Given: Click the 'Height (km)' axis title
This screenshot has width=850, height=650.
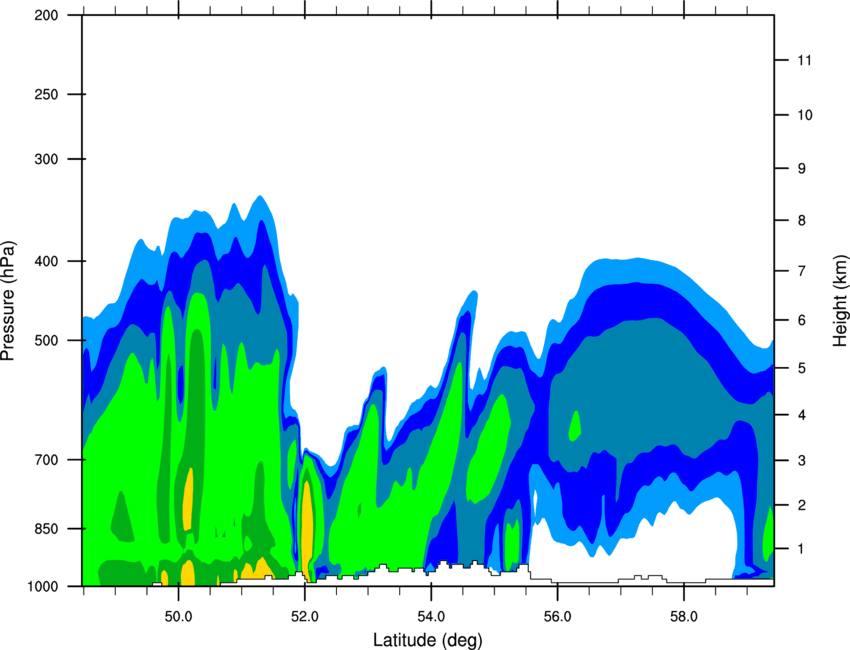Looking at the screenshot, I should coord(840,300).
